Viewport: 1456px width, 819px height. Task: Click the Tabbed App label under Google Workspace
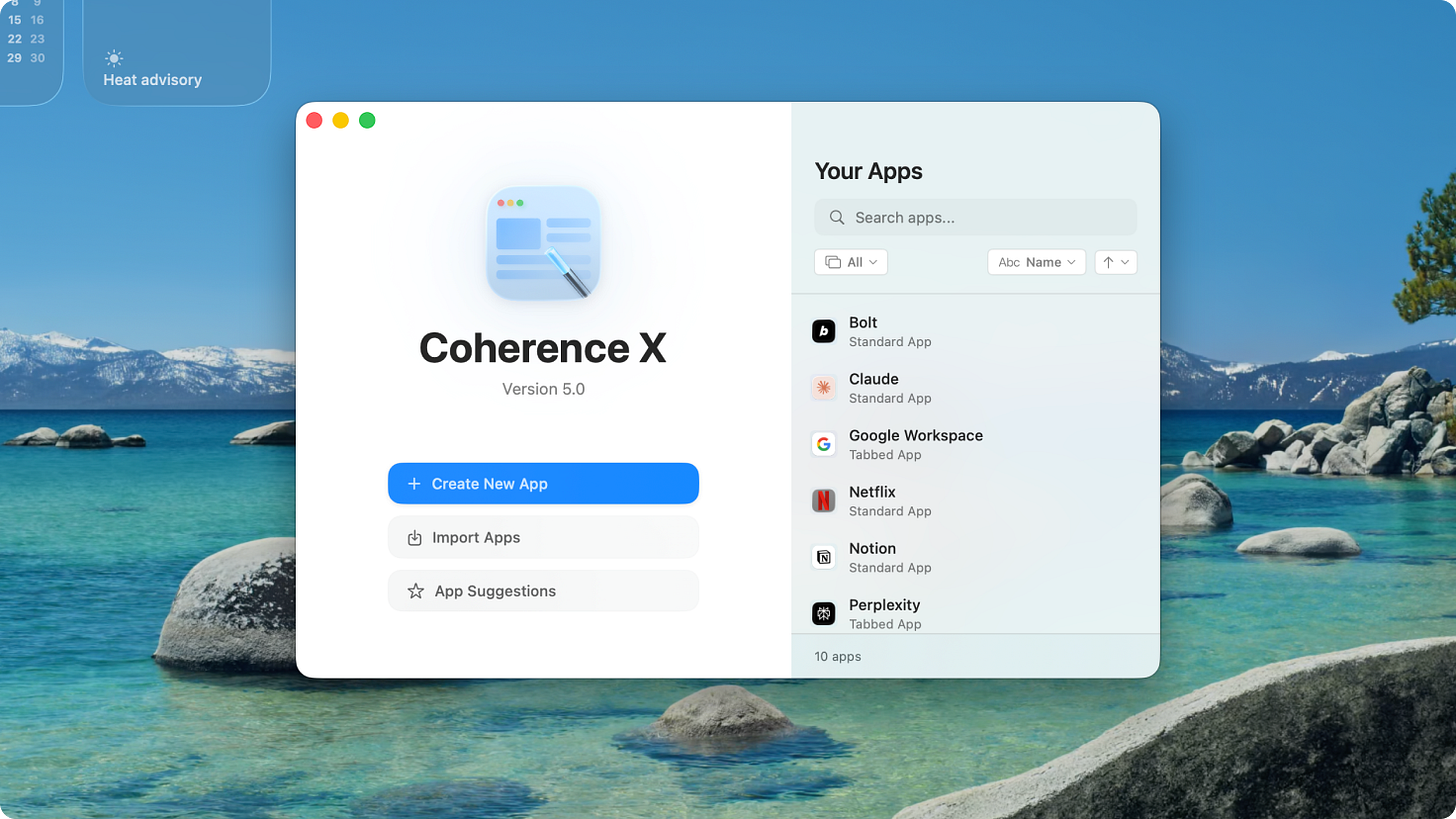(x=885, y=455)
